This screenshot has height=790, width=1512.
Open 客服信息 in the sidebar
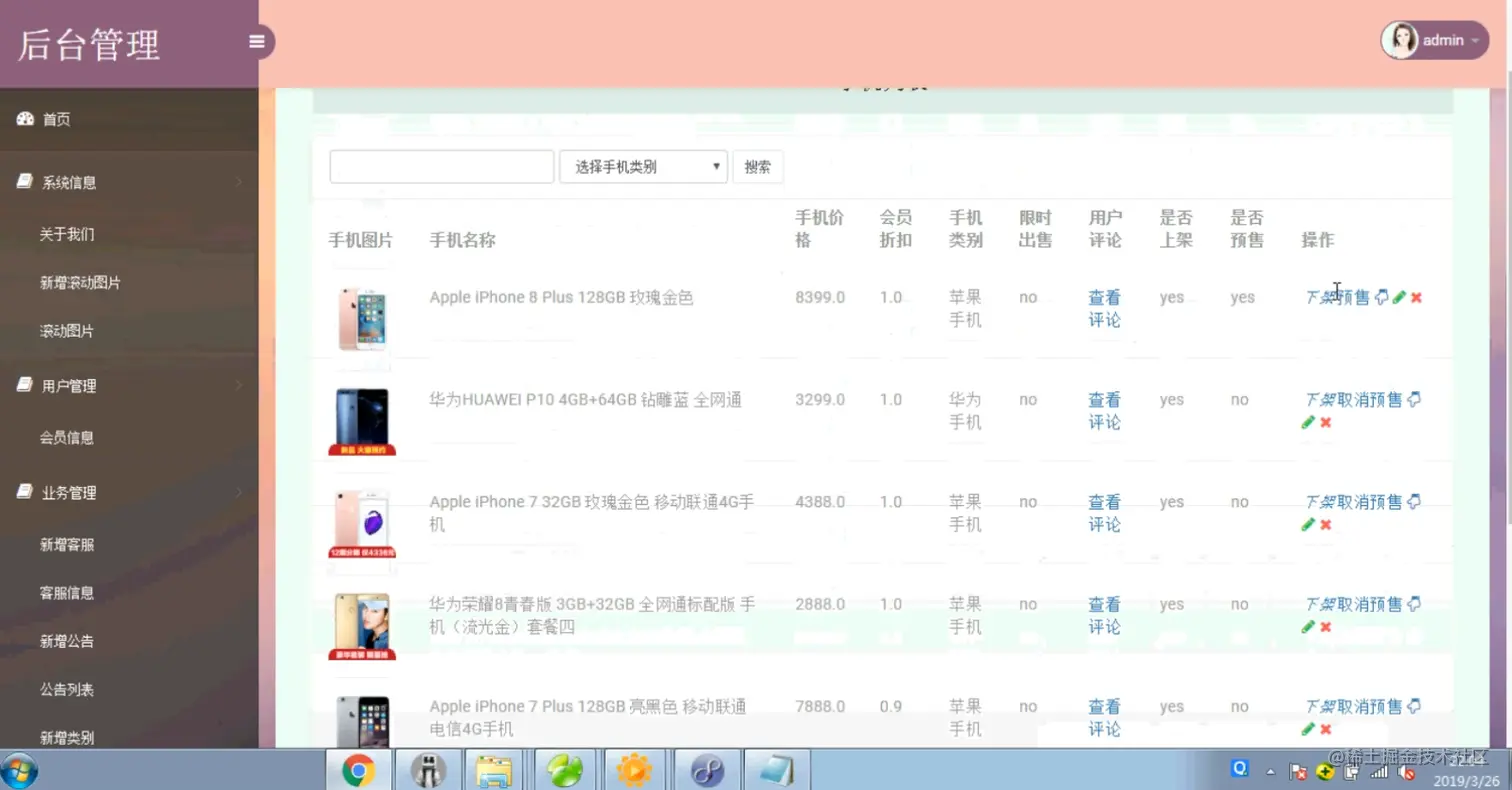67,592
